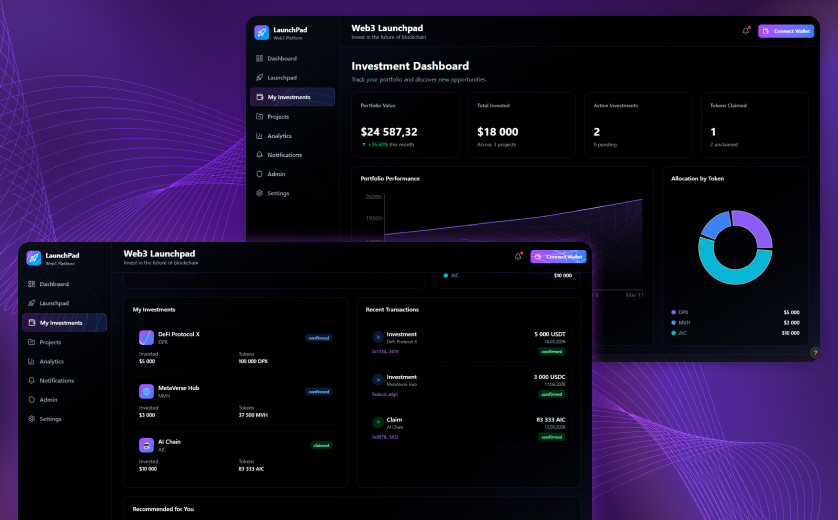The width and height of the screenshot is (838, 520).
Task: Click the Claim transaction icon in Recent Transactions
Action: [377, 423]
